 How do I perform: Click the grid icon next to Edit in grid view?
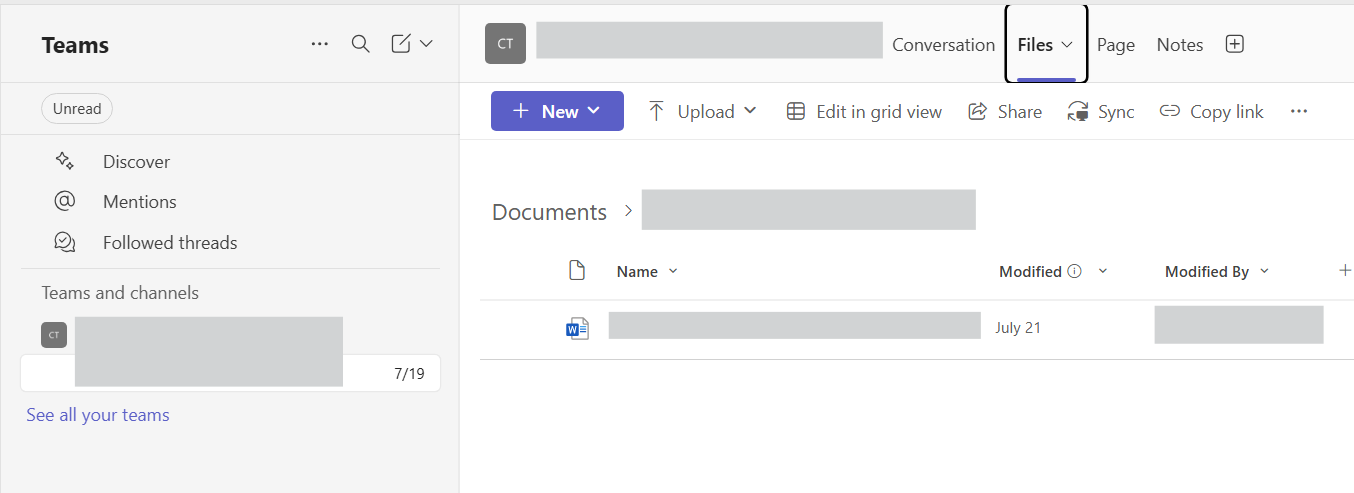pos(796,111)
